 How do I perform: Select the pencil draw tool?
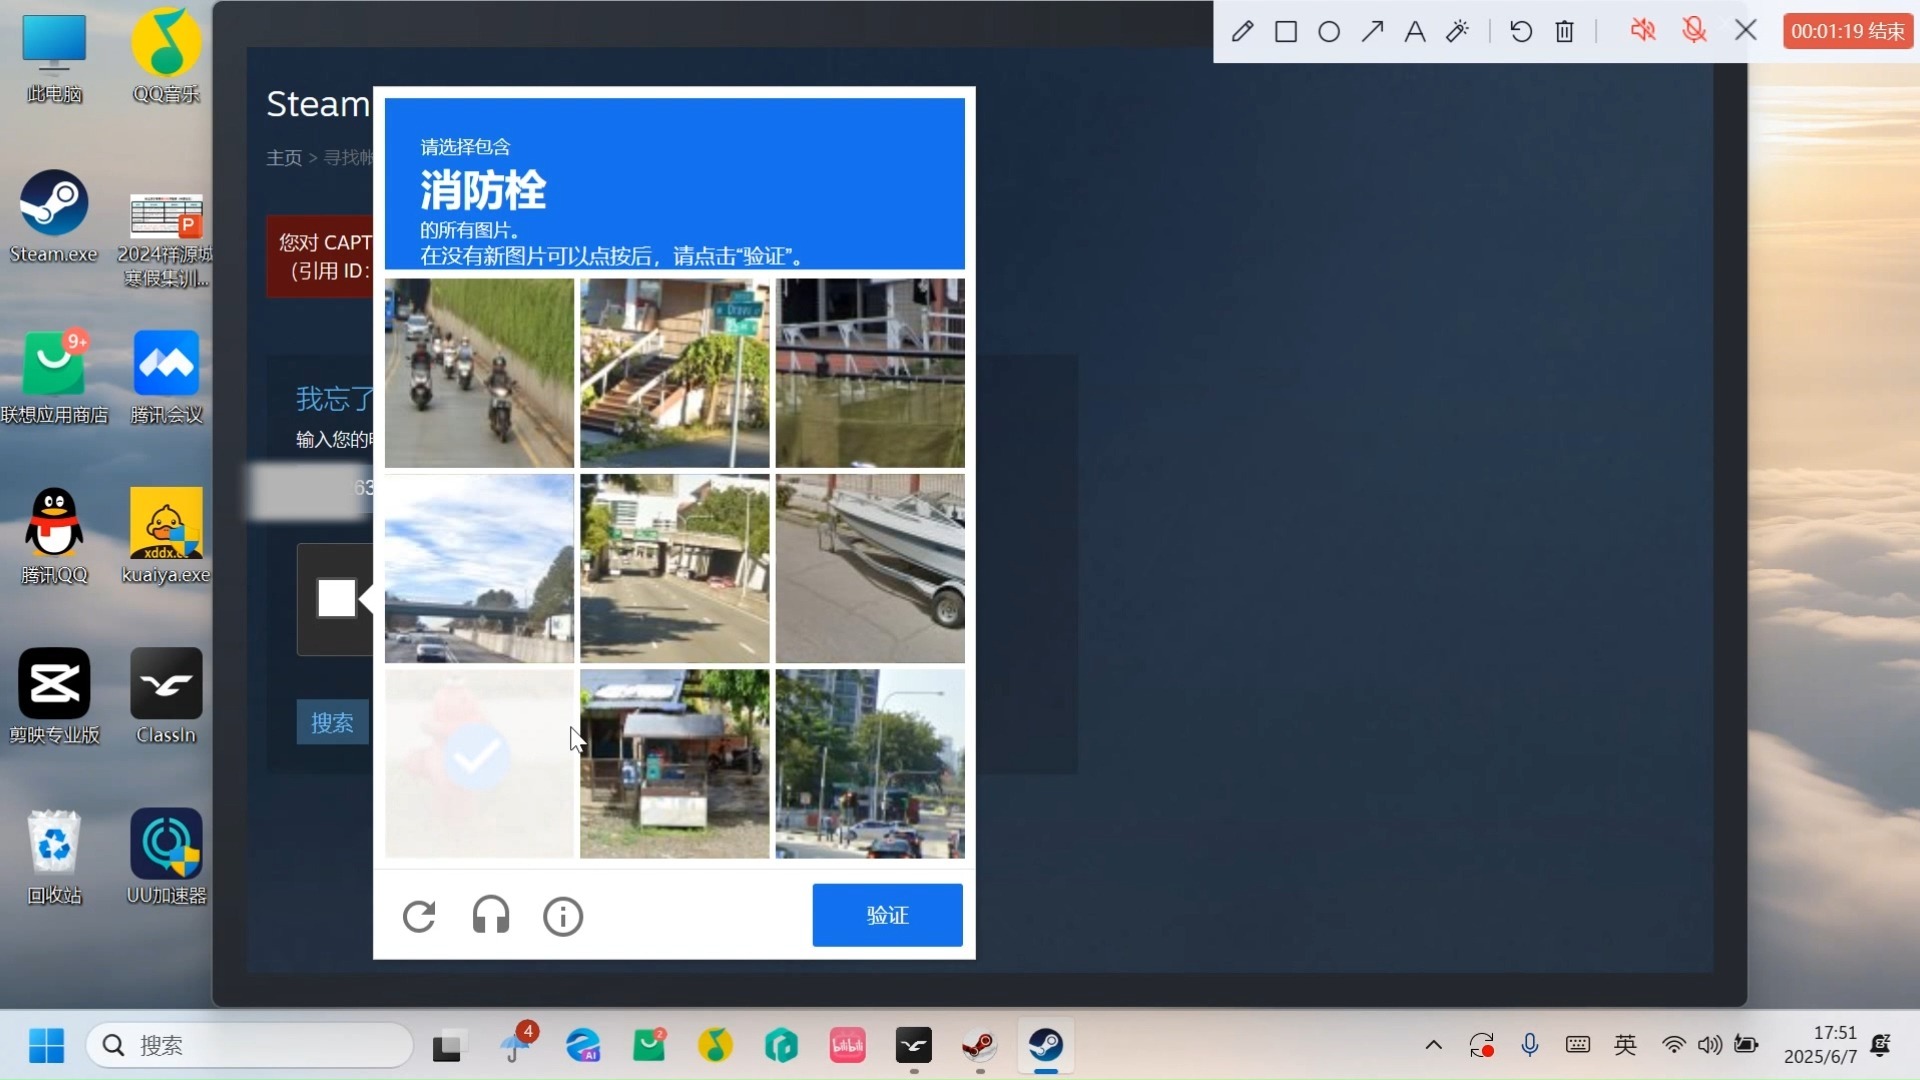1242,31
